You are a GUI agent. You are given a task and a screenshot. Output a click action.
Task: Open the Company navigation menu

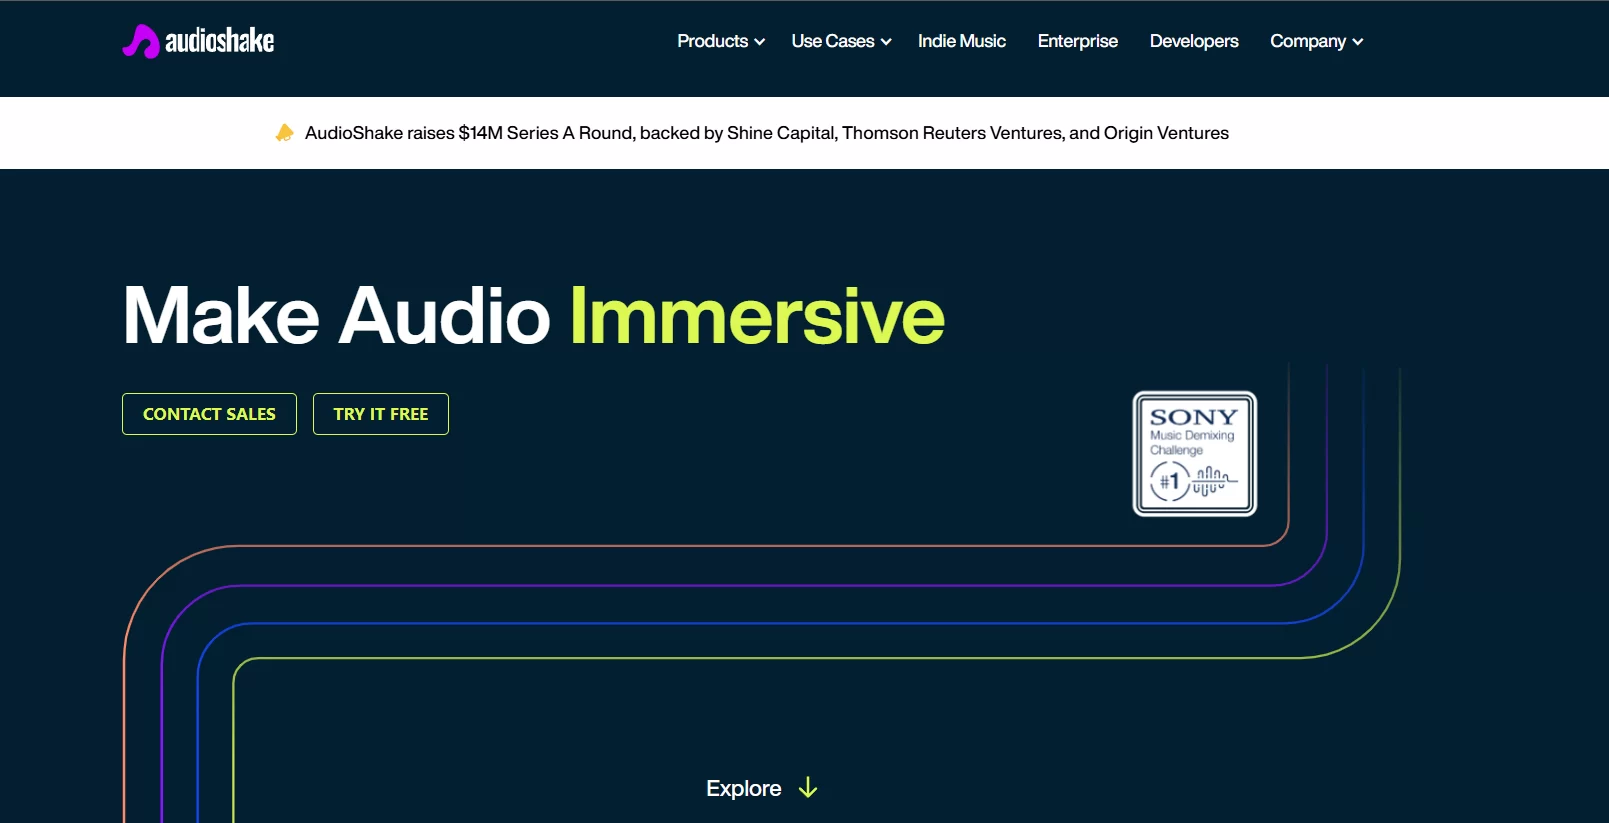[1307, 41]
